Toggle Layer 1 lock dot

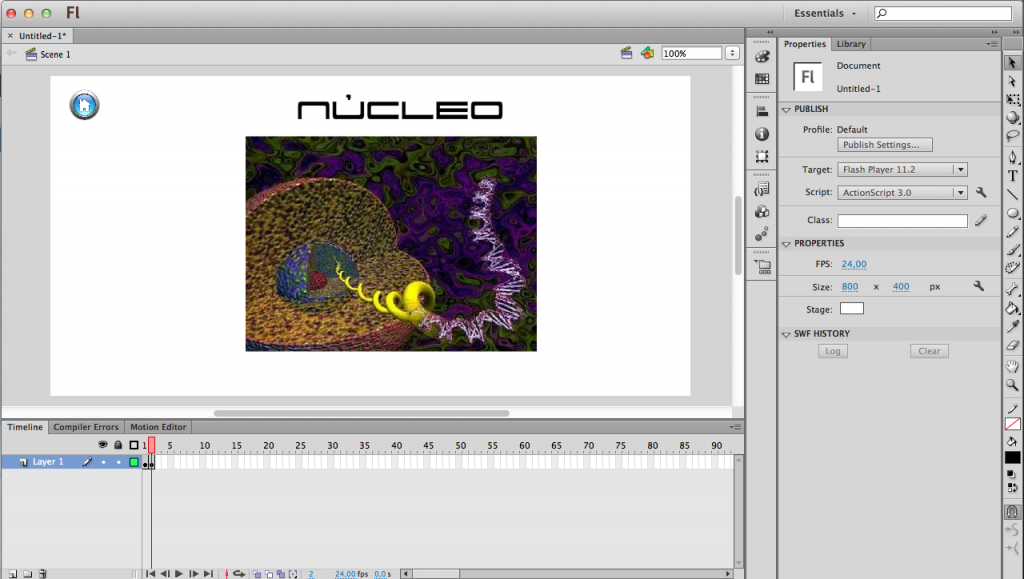pyautogui.click(x=119, y=462)
